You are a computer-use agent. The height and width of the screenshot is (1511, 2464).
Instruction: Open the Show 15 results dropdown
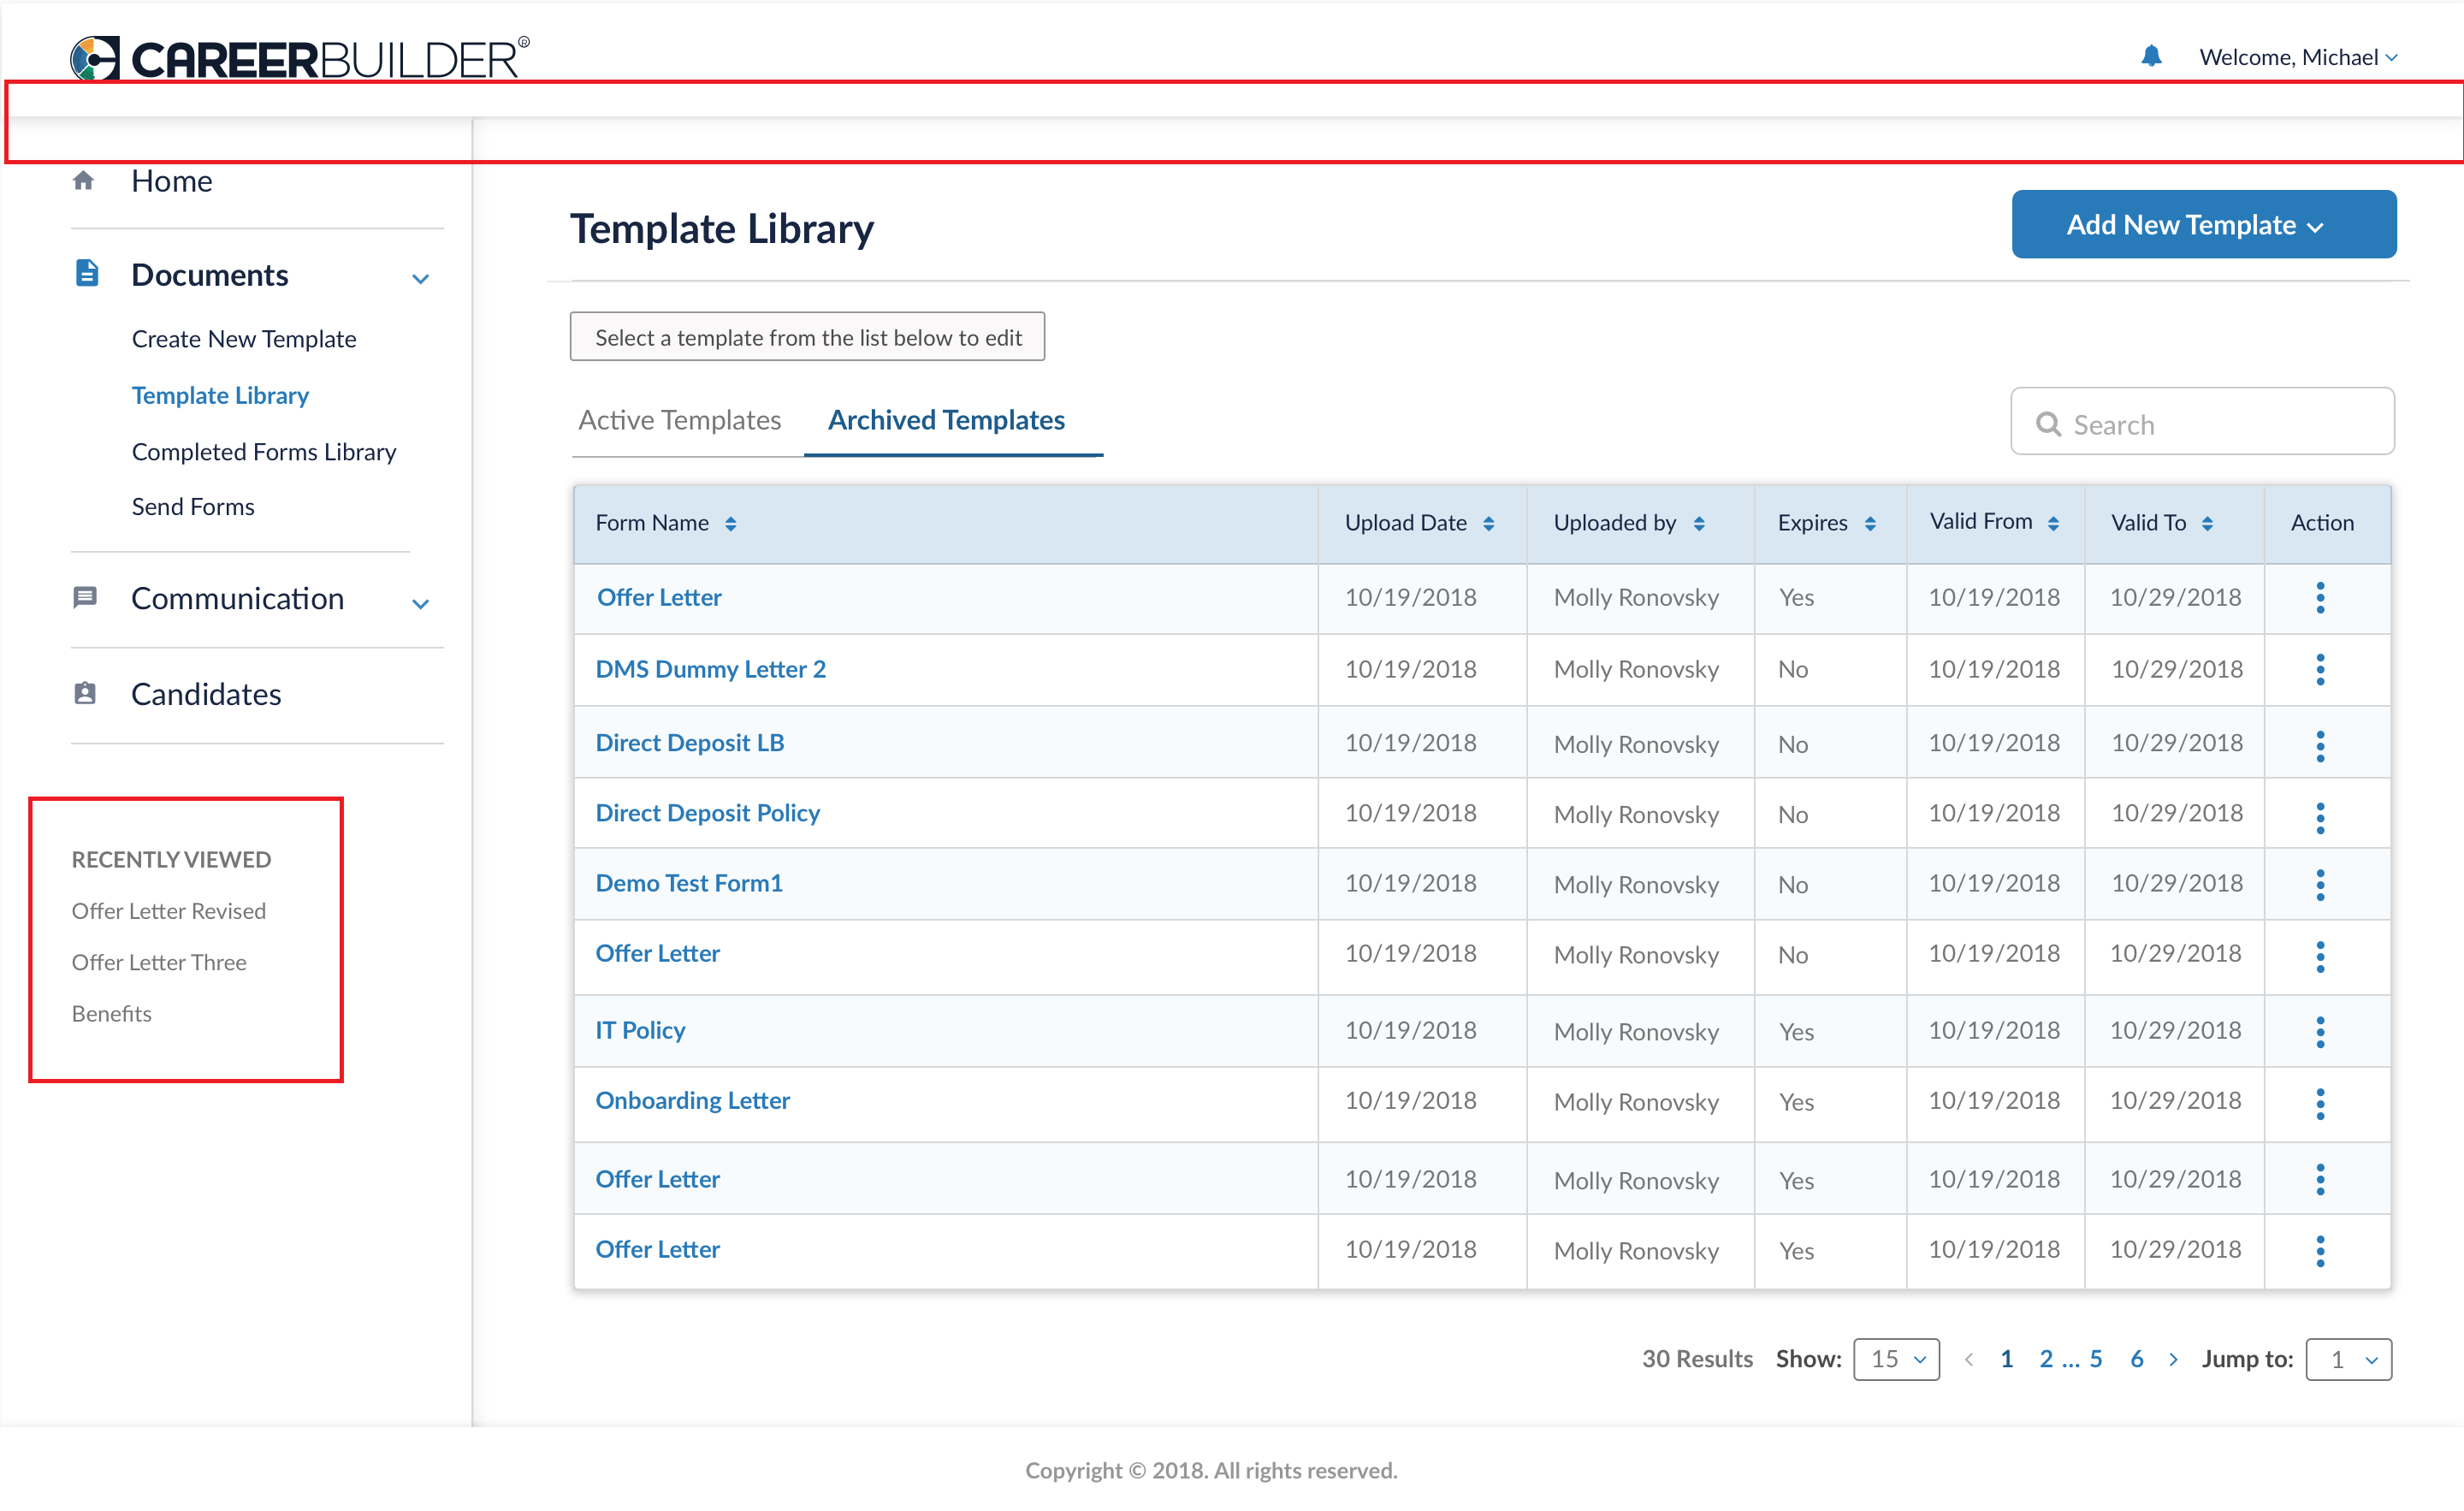(x=1896, y=1359)
